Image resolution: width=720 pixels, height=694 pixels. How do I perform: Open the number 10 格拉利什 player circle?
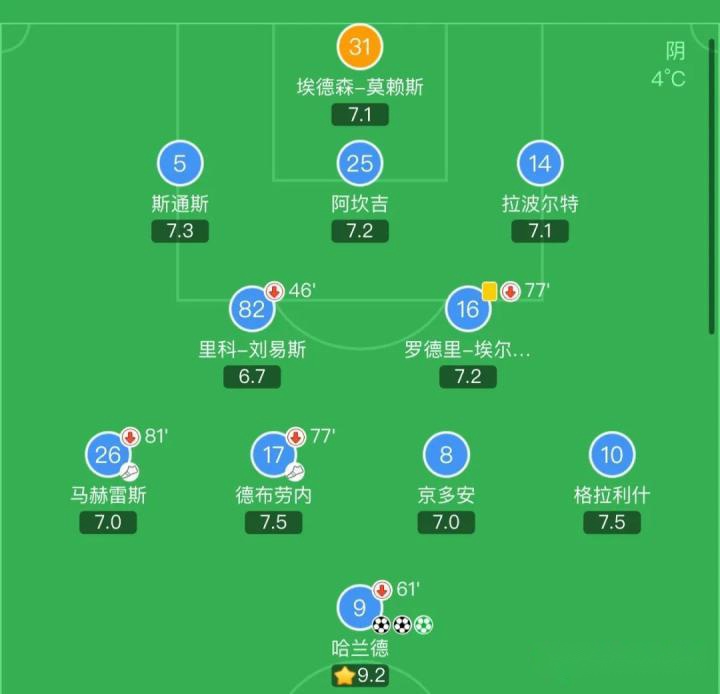tap(612, 456)
